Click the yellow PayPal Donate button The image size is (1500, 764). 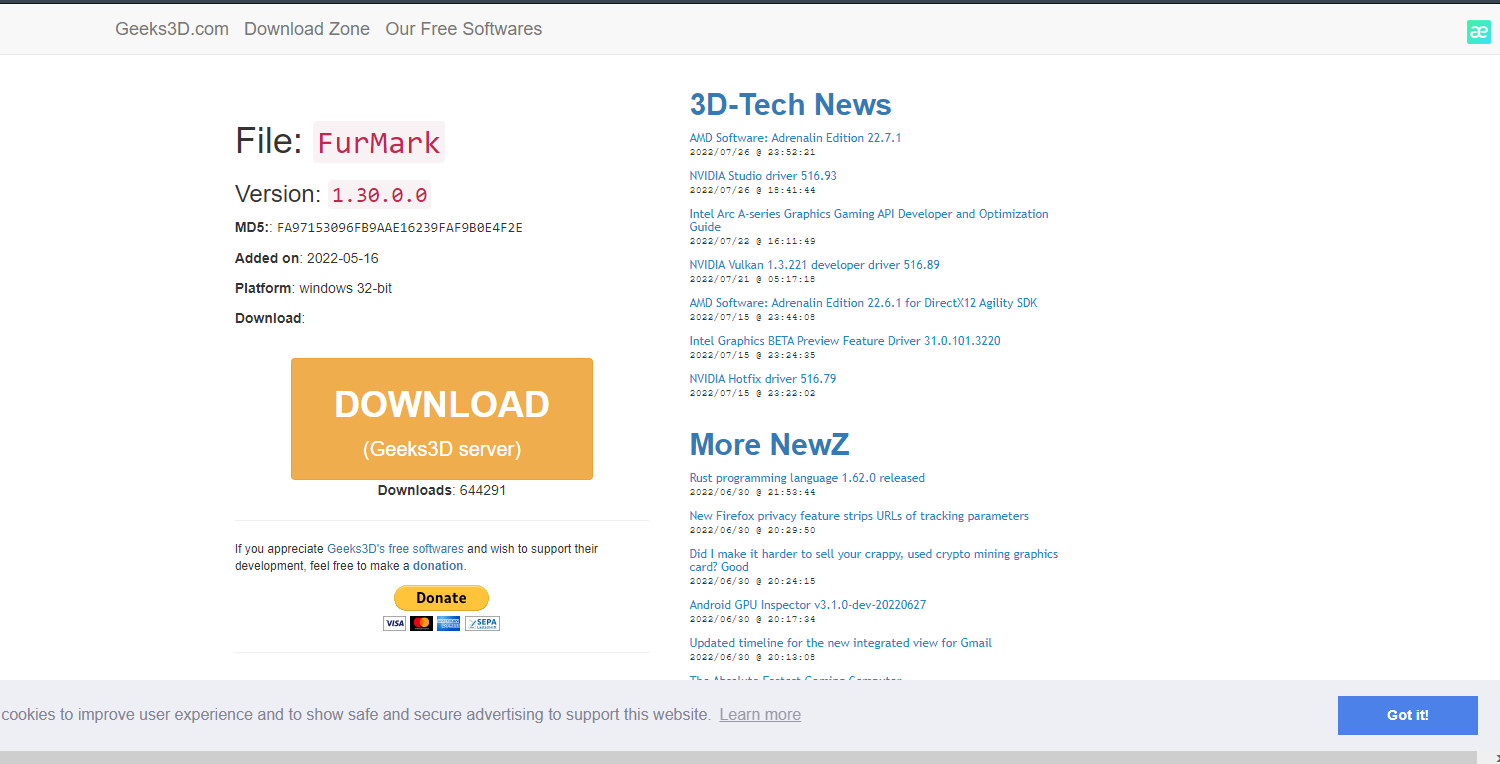tap(441, 598)
